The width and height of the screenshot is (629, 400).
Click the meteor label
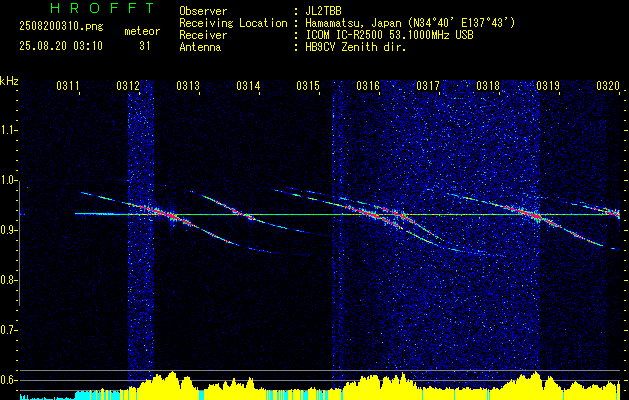tap(142, 31)
